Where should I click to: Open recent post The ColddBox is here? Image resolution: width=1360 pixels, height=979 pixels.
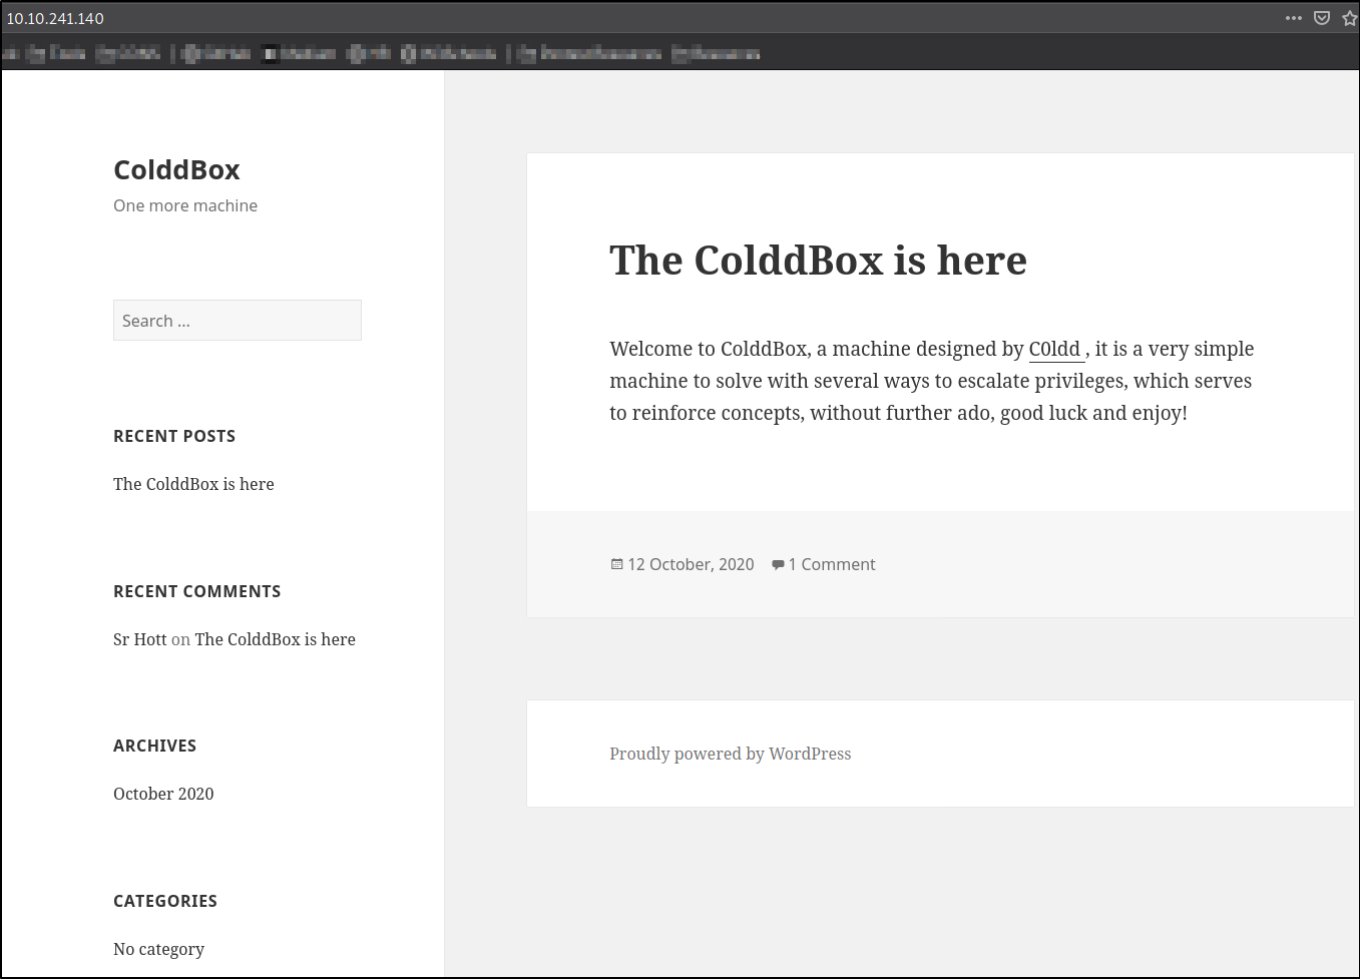(x=193, y=484)
